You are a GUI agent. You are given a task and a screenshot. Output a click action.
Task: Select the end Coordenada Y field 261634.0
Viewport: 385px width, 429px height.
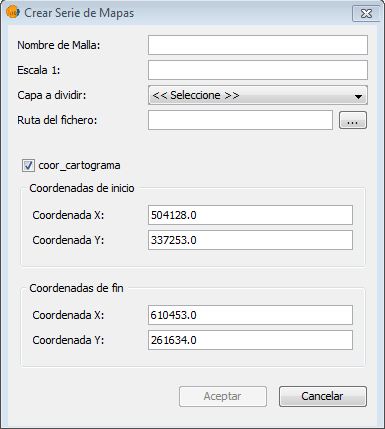point(250,340)
